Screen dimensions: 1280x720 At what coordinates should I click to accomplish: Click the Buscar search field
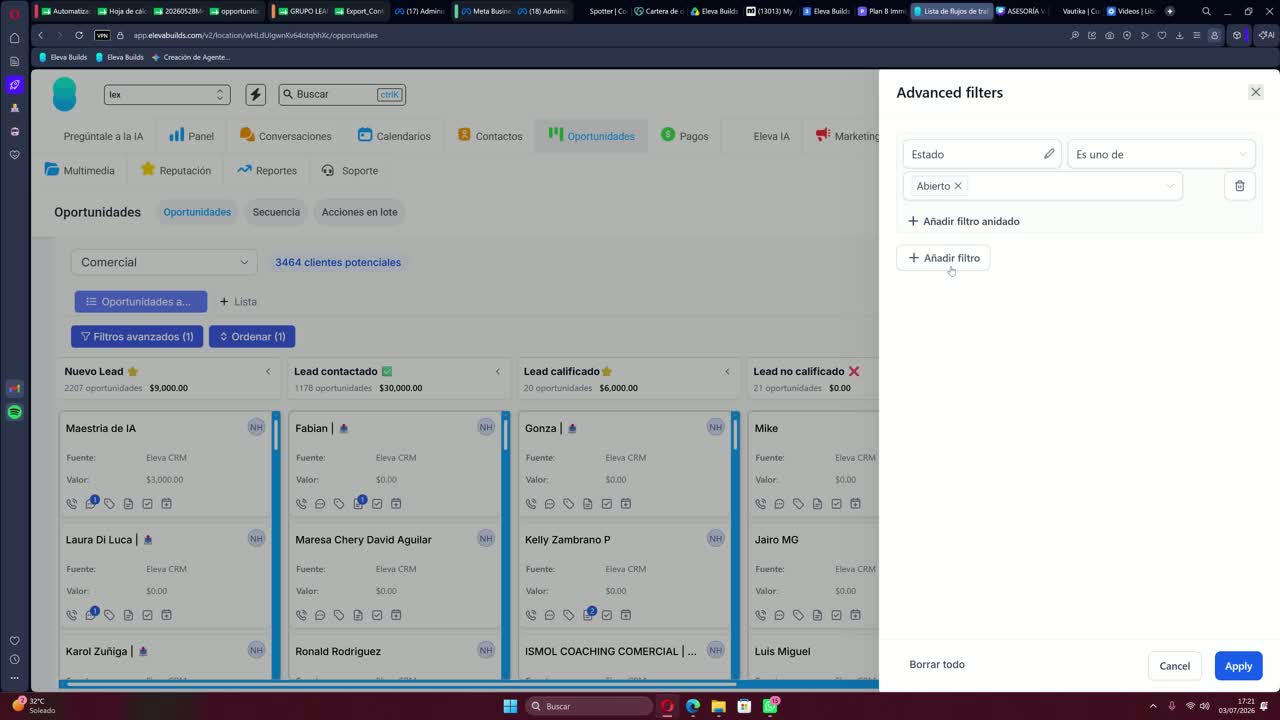(342, 94)
